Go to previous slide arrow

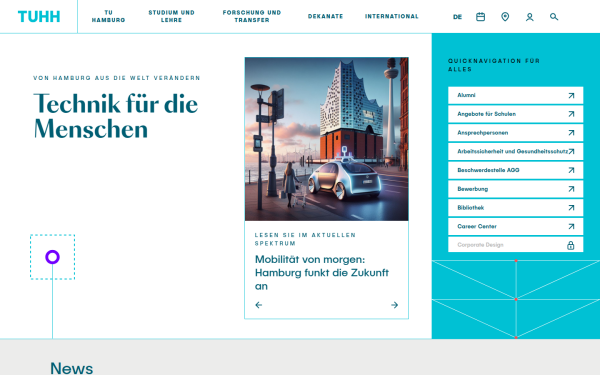(259, 305)
